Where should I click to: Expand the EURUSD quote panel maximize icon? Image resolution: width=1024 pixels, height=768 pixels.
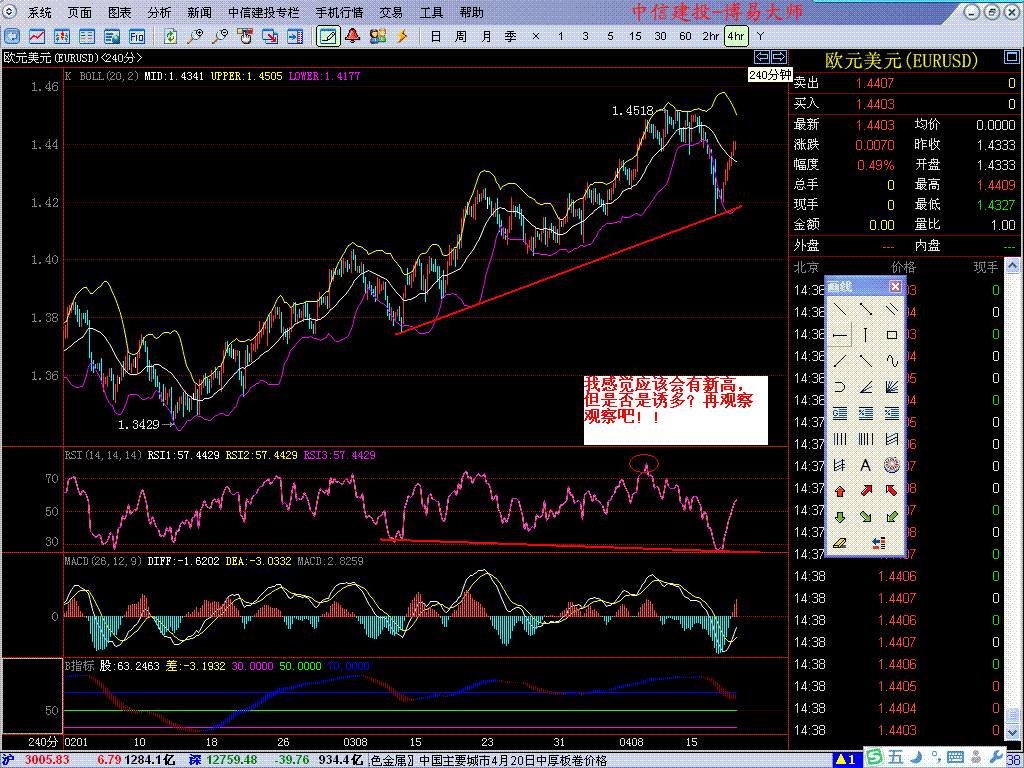[1010, 59]
